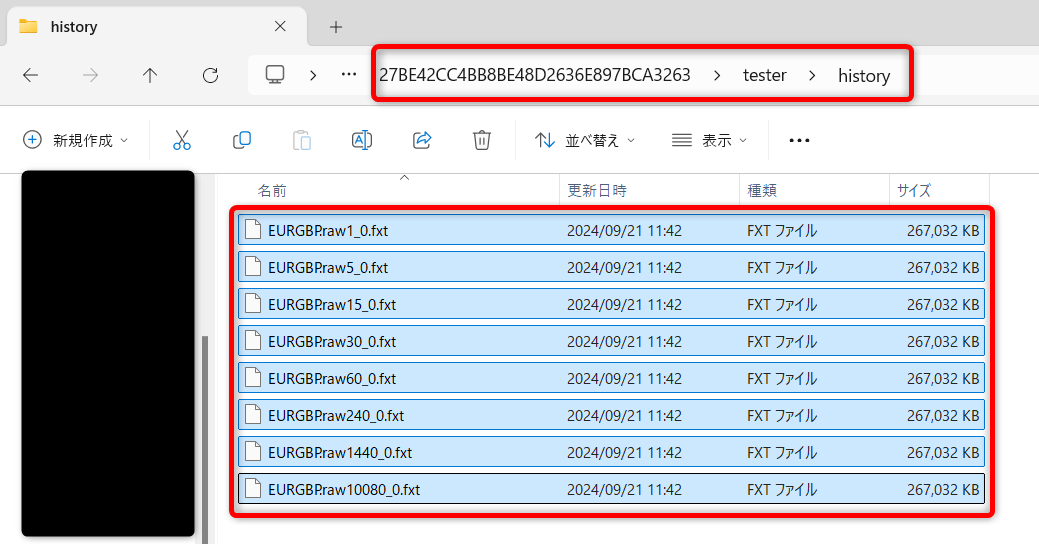Select file EURGBP.raw240_0.fxt

611,415
